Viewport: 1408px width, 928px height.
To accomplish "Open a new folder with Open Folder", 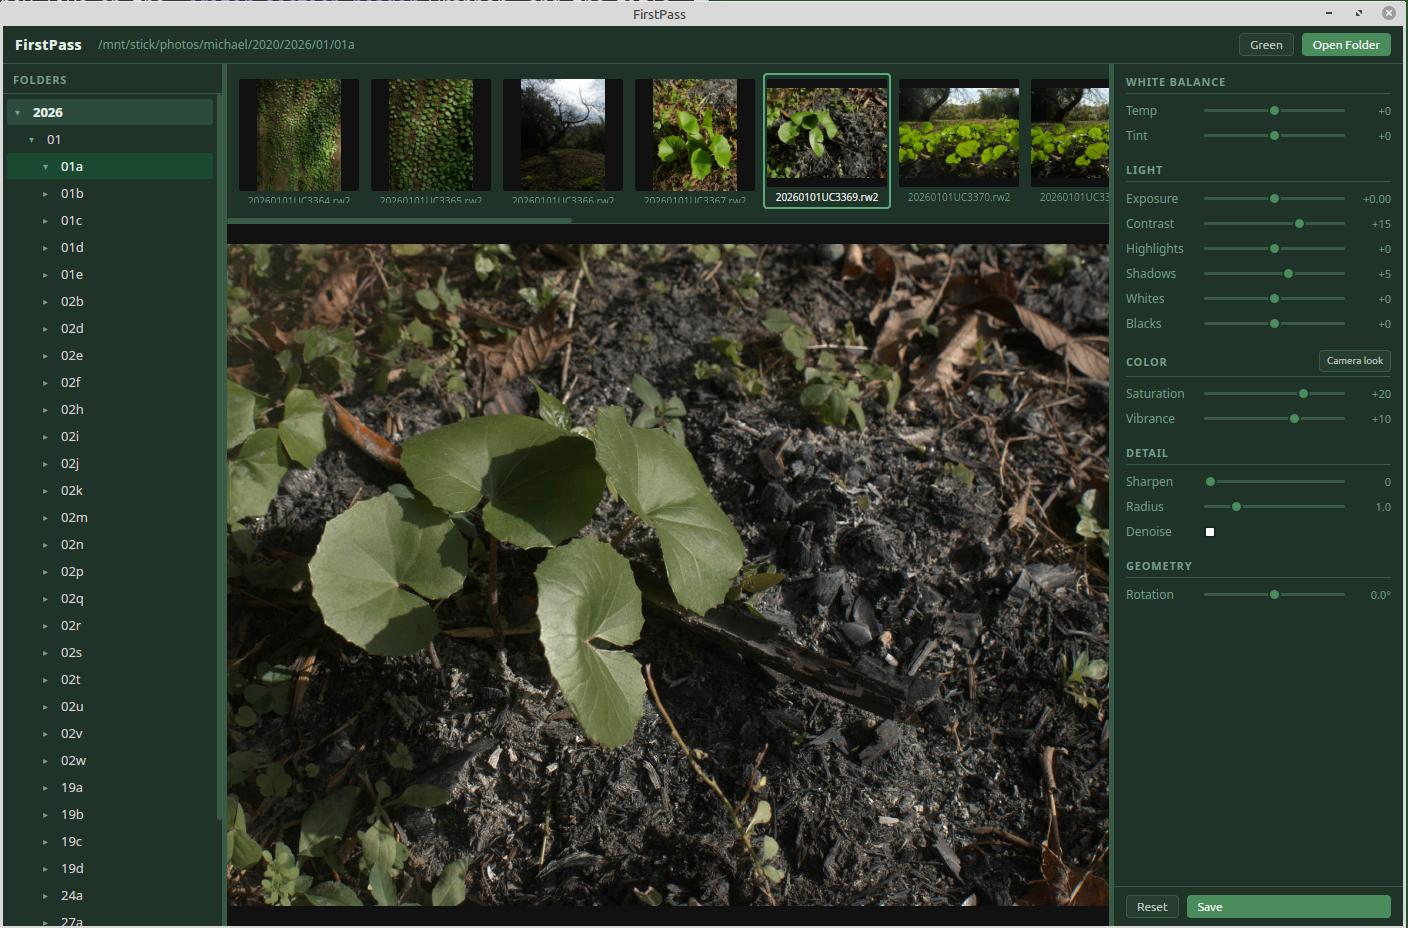I will tap(1345, 44).
